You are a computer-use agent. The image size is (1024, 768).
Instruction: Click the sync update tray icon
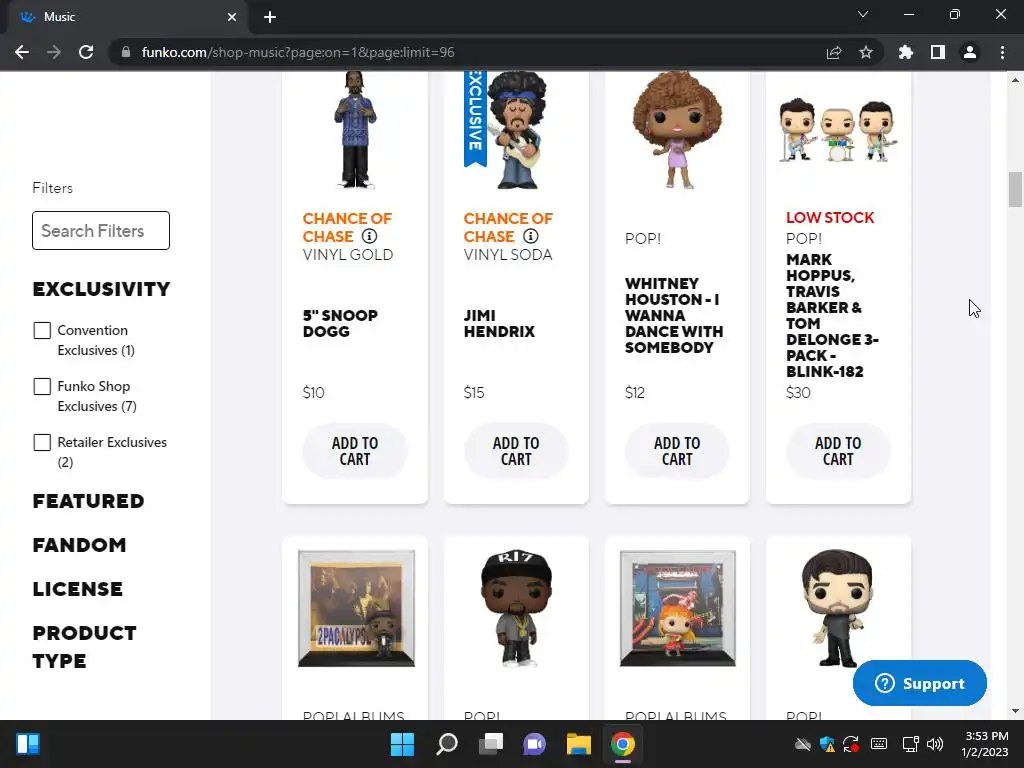pos(851,744)
